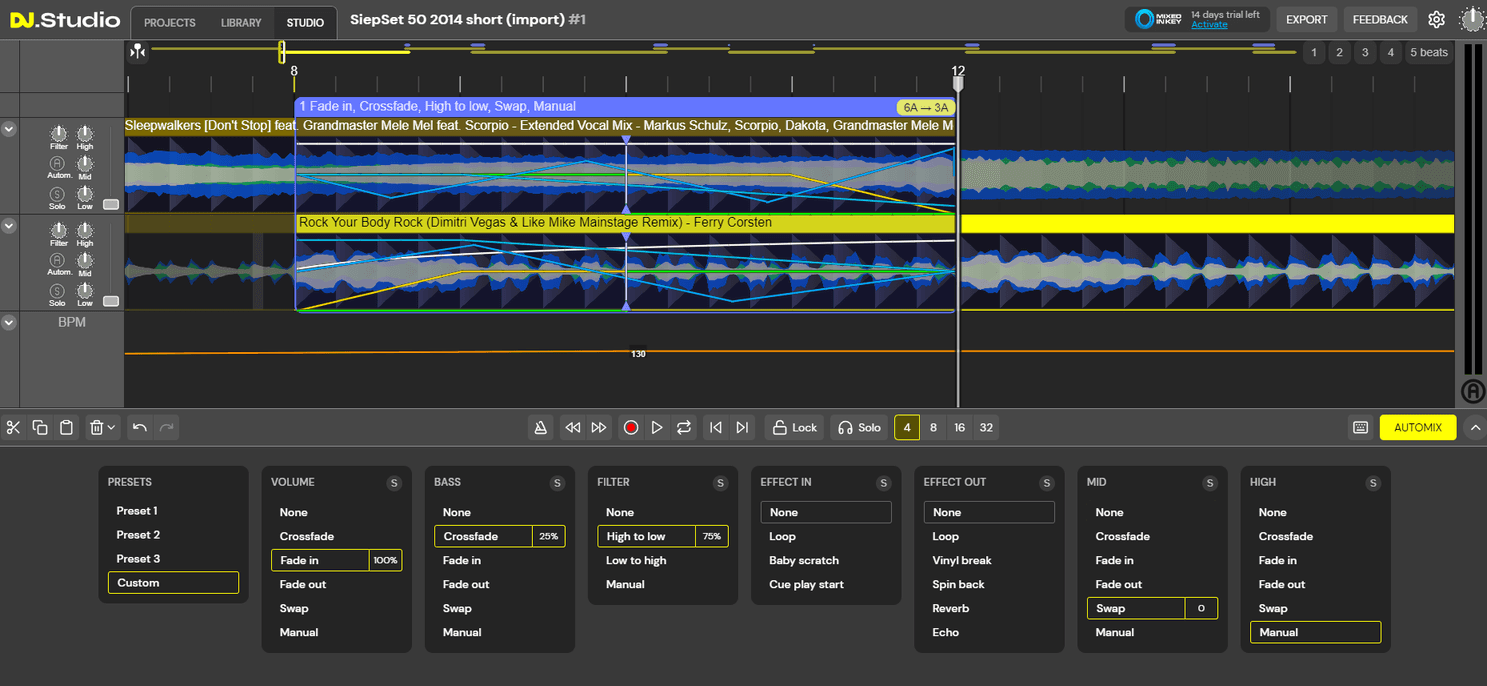Select Custom preset option
The image size is (1487, 686).
click(173, 583)
